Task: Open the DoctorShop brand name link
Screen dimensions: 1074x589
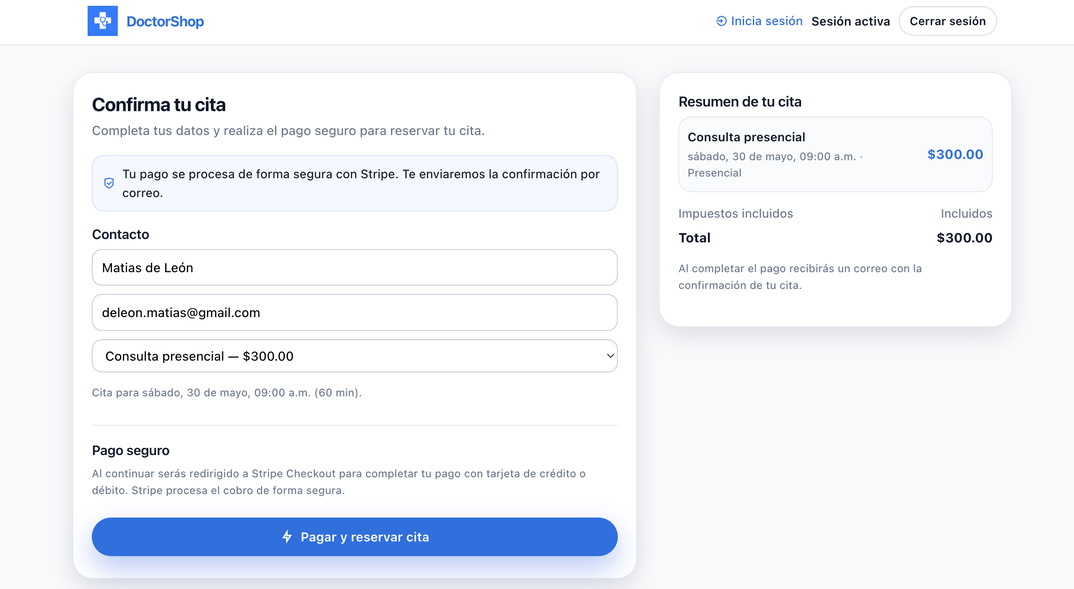Action: (x=165, y=21)
